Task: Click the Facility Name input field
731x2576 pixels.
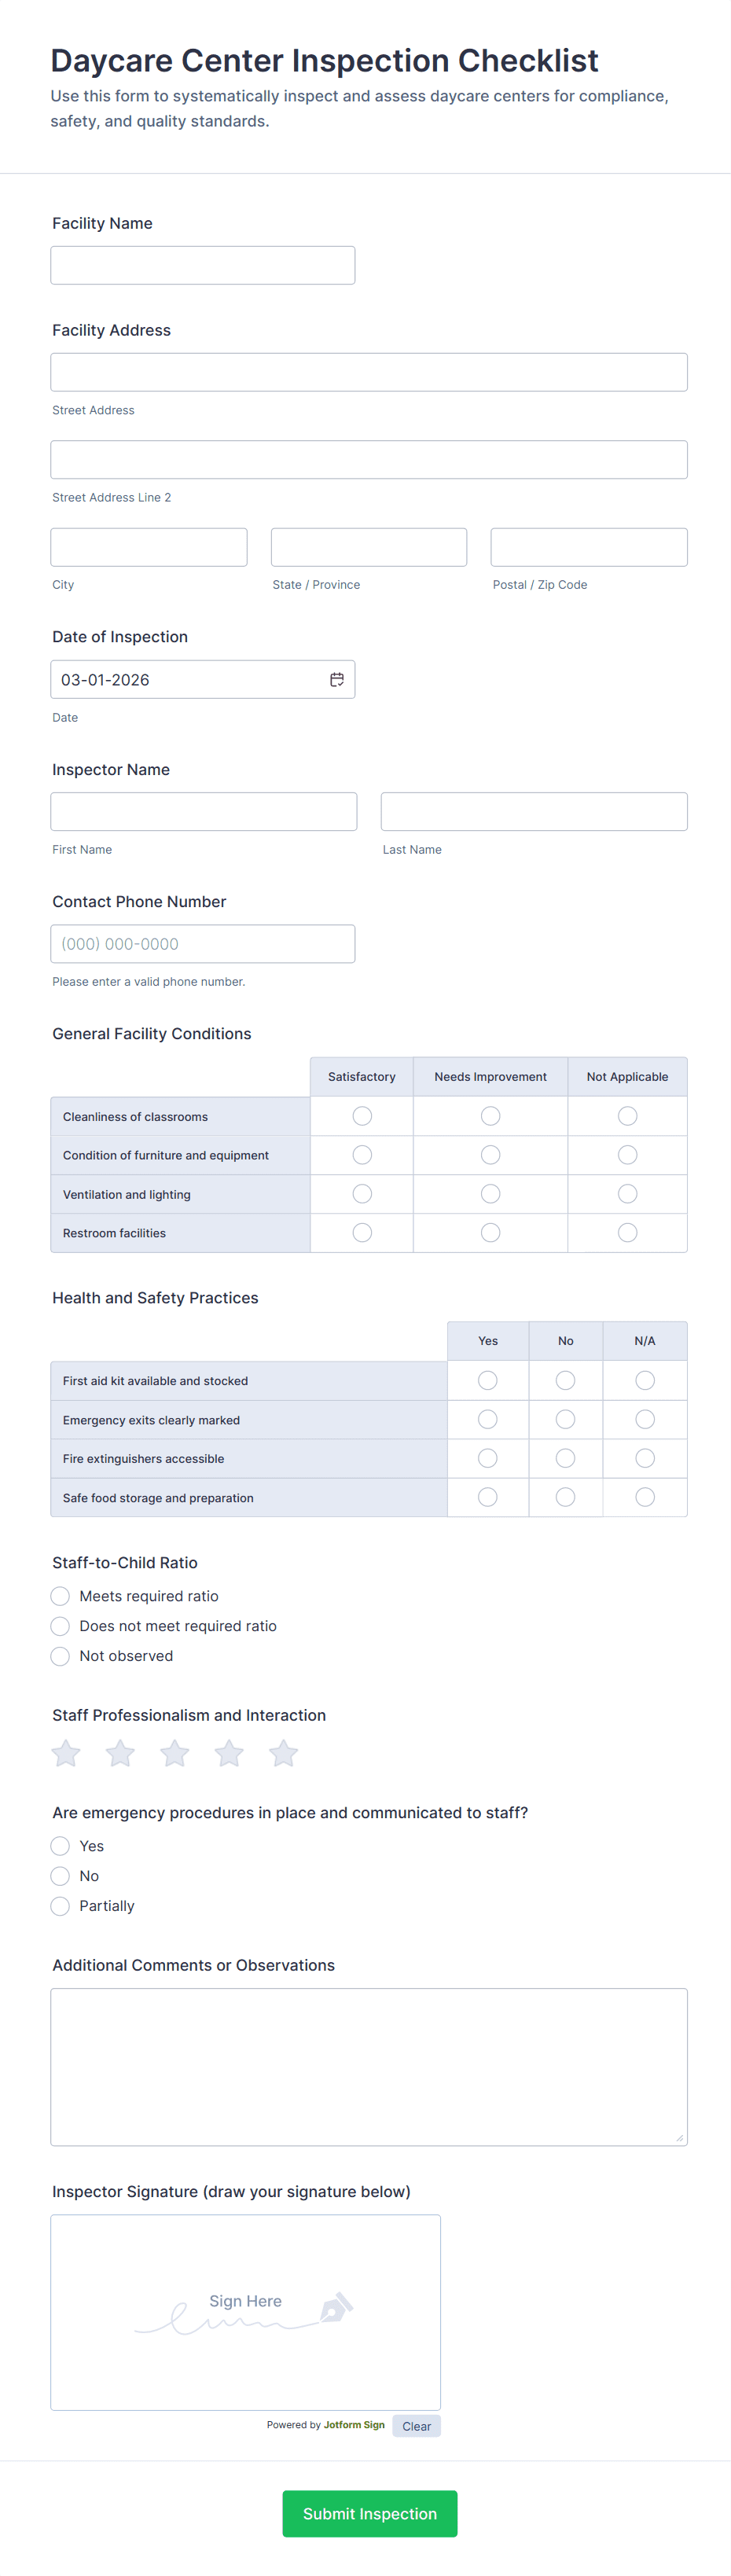Action: click(203, 266)
